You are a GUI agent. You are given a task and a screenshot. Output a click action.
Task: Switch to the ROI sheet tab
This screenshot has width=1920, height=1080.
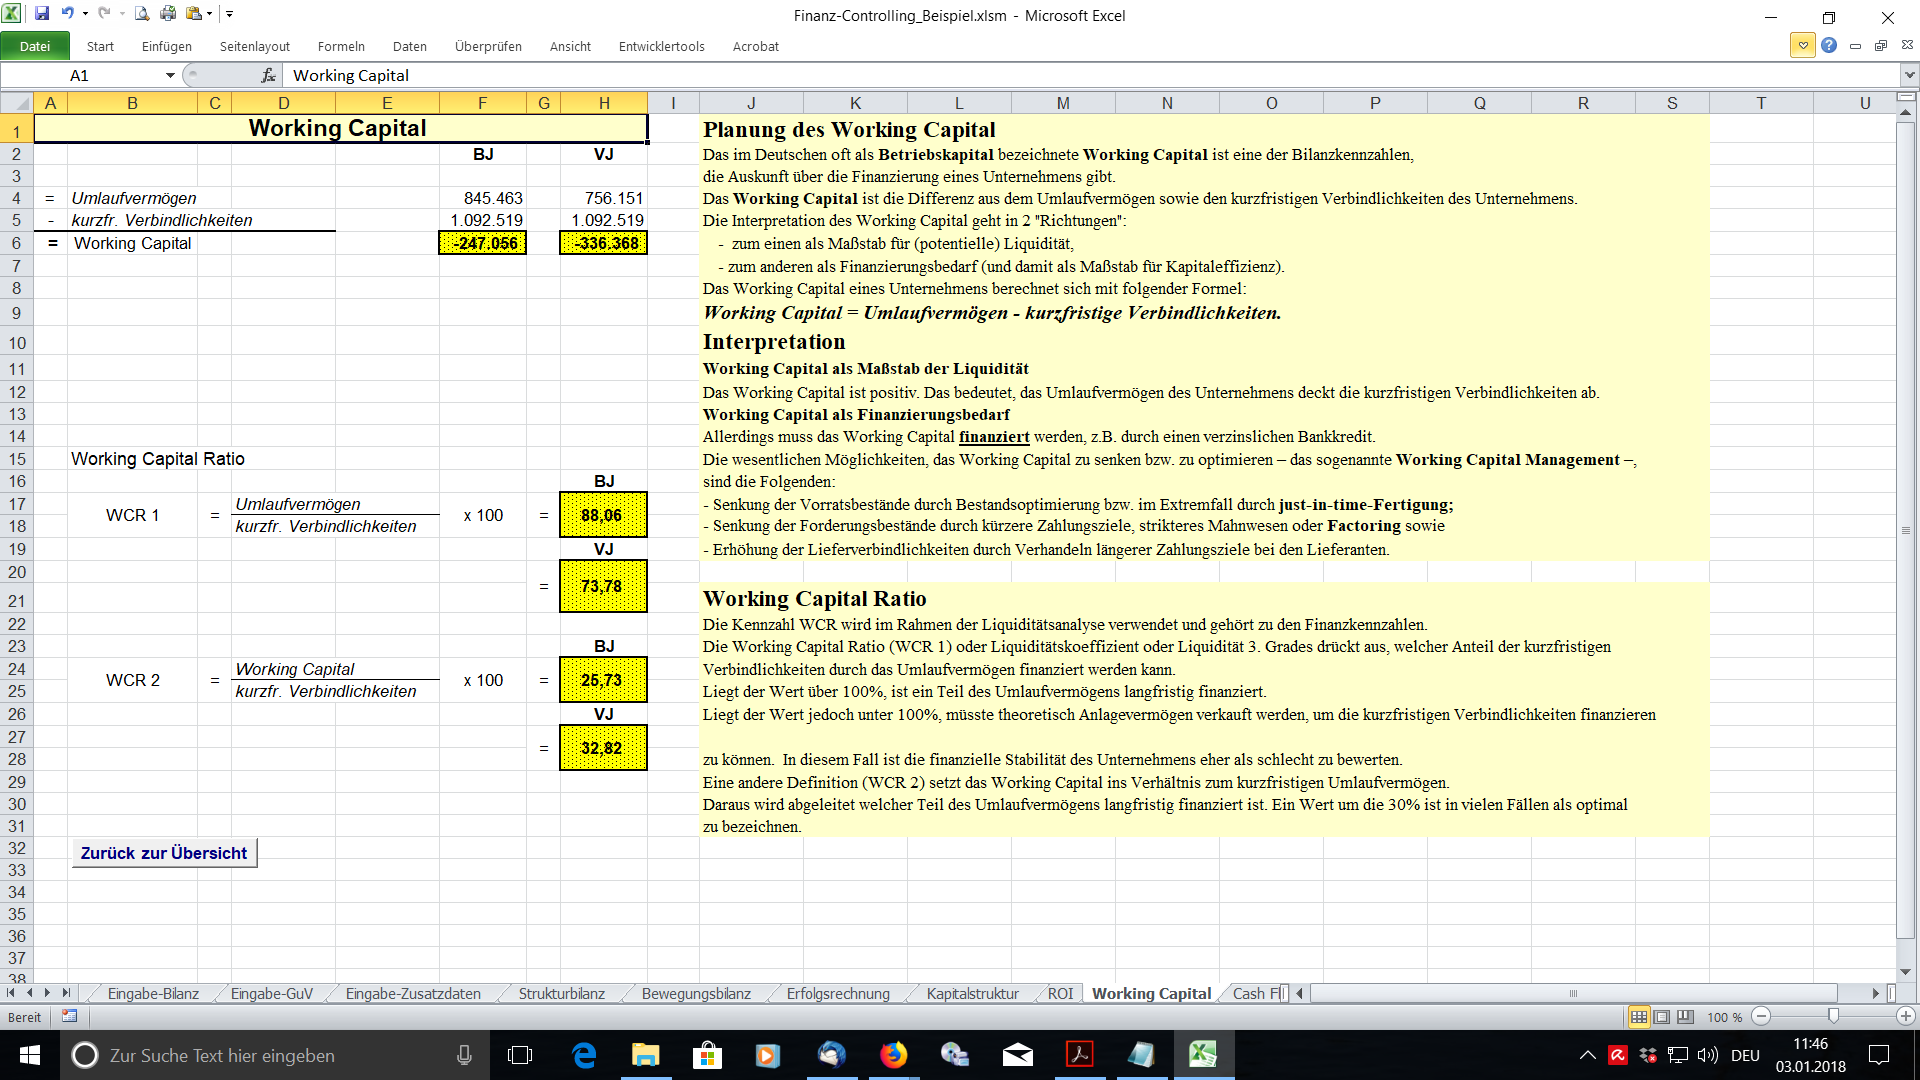pyautogui.click(x=1060, y=993)
